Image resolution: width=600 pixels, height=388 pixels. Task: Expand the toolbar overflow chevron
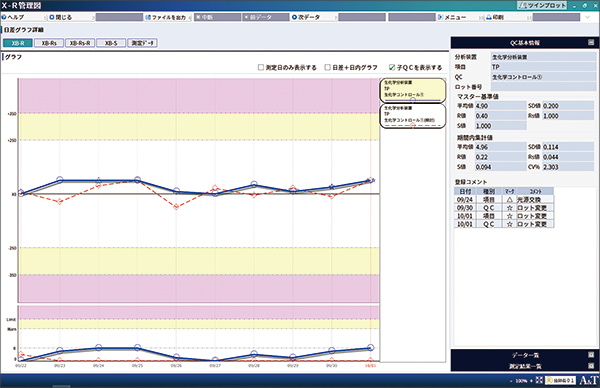(x=588, y=17)
